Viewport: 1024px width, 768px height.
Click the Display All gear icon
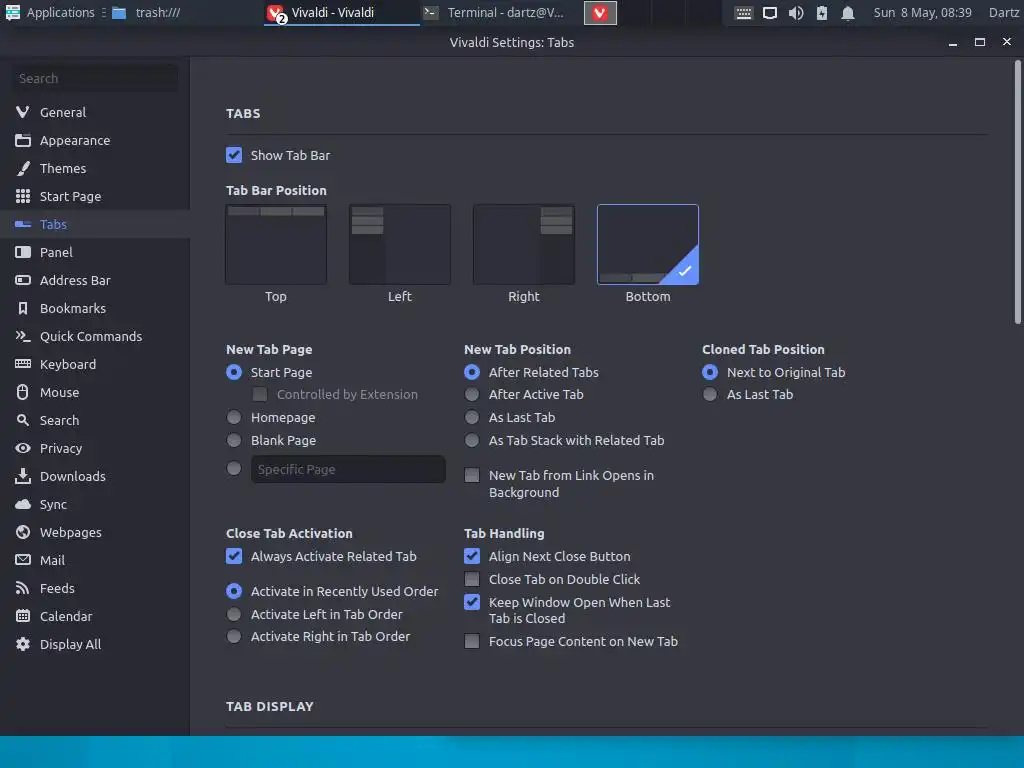(x=23, y=644)
